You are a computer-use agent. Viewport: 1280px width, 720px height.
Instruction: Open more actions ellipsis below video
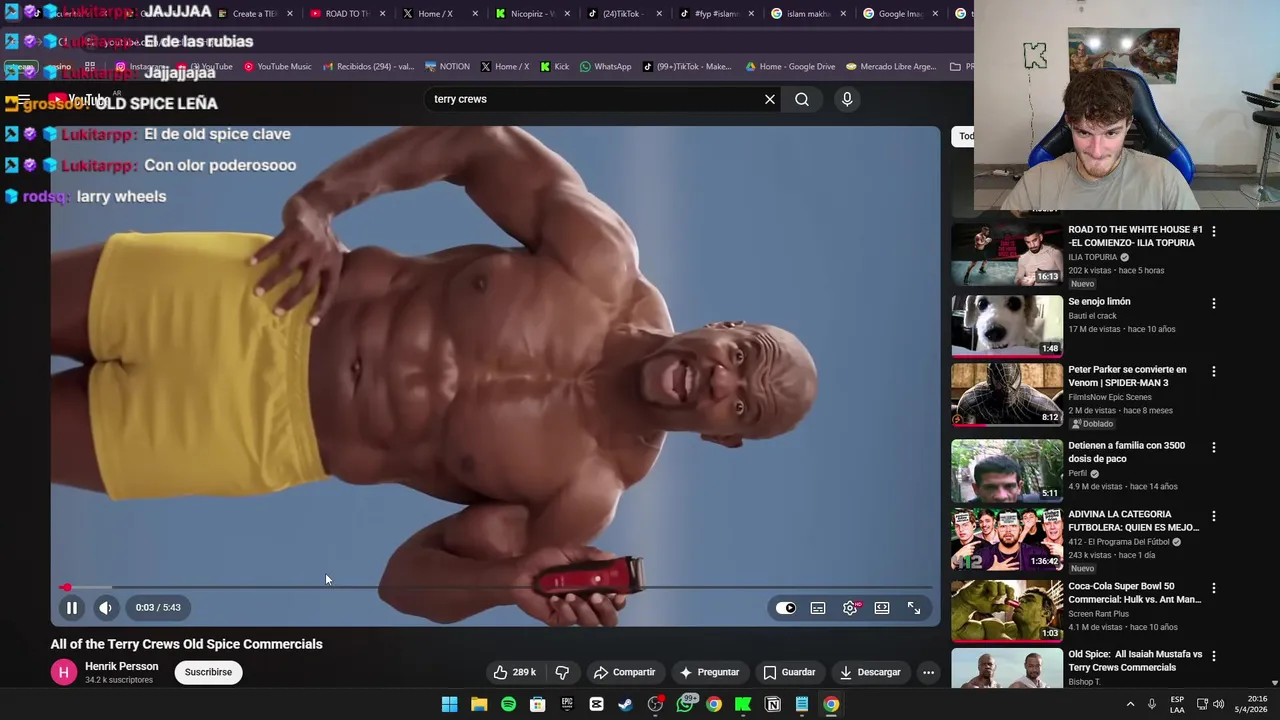pos(928,672)
